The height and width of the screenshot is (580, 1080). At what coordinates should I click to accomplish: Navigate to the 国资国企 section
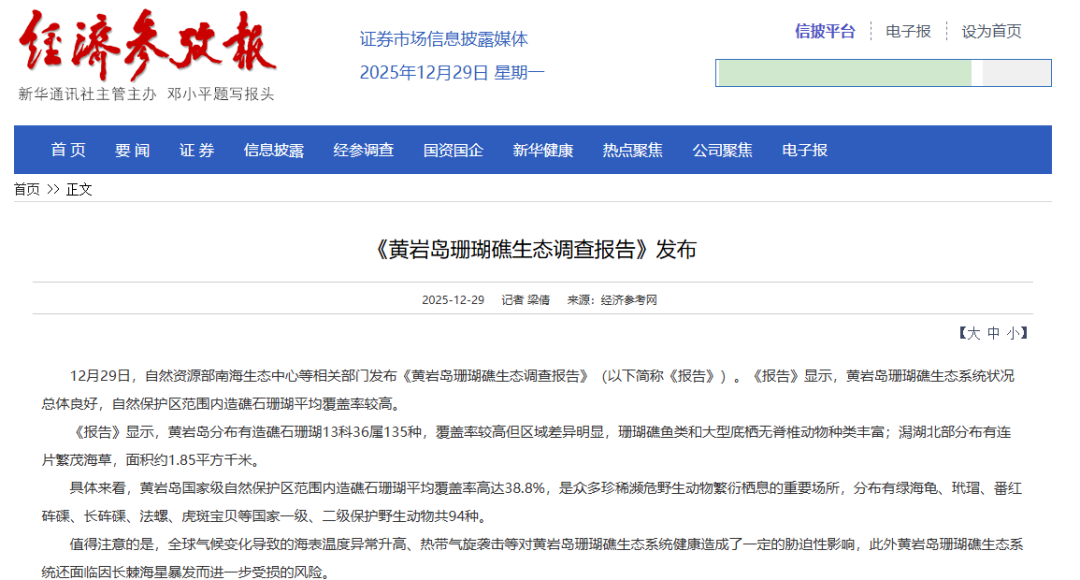point(453,150)
